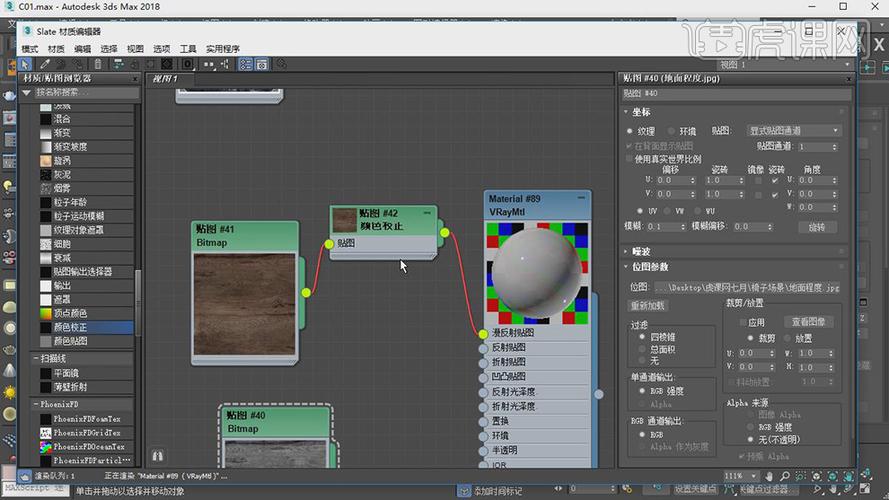Viewport: 889px width, 500px height.
Task: Toggle Material/Map Browser panel icon
Action: (x=245, y=64)
